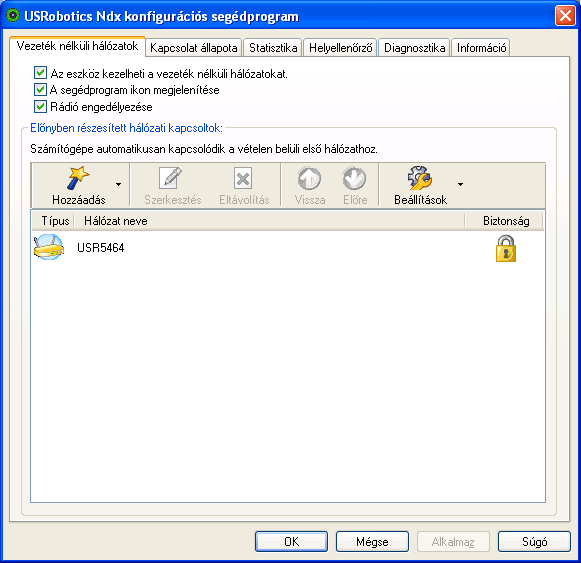581x563 pixels.
Task: Click the Eltávolítás remove icon
Action: (x=243, y=178)
